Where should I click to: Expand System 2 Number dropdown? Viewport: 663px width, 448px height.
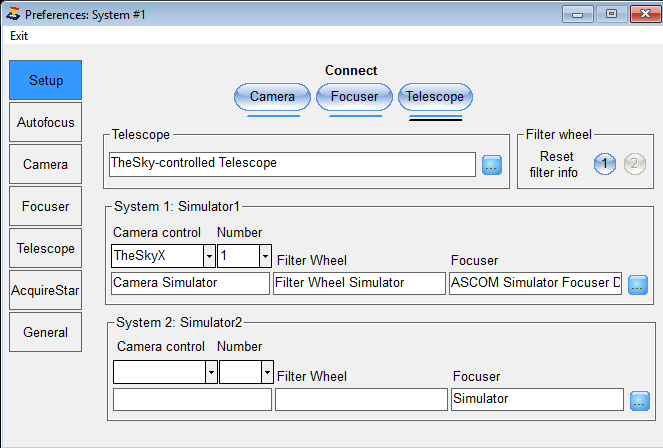[x=267, y=372]
